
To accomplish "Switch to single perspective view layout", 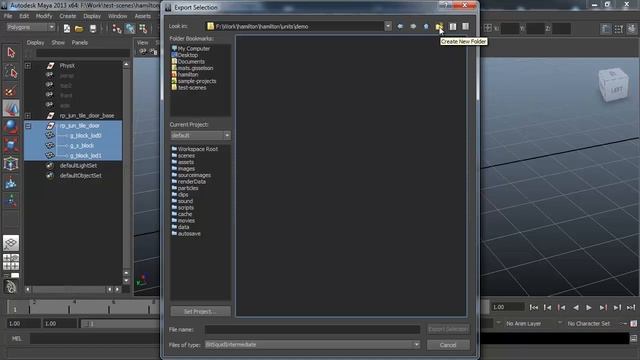I will [11, 243].
